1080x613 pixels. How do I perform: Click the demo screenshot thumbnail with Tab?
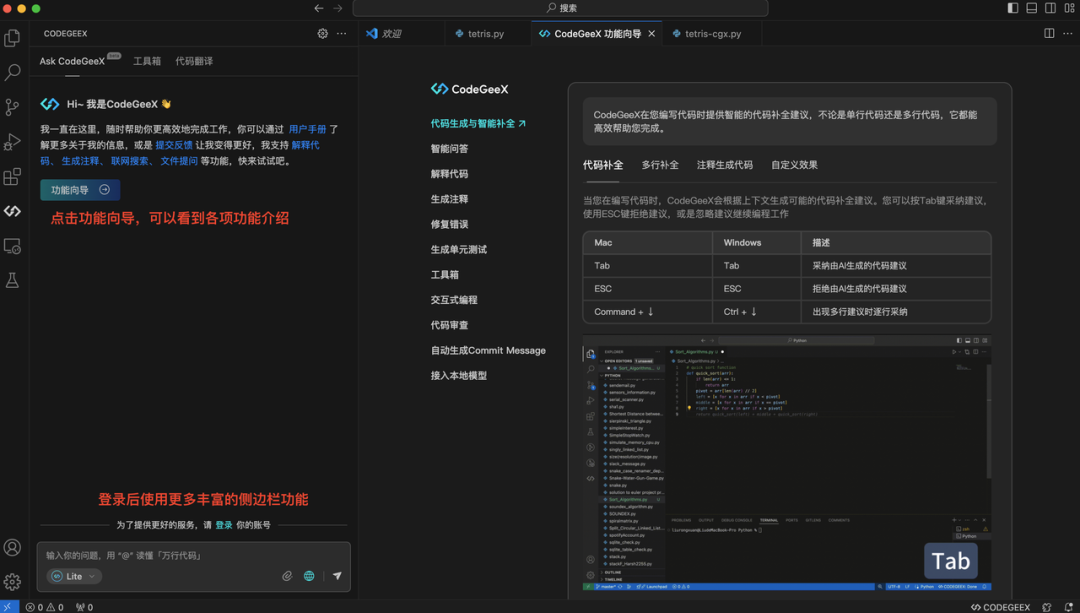point(787,463)
